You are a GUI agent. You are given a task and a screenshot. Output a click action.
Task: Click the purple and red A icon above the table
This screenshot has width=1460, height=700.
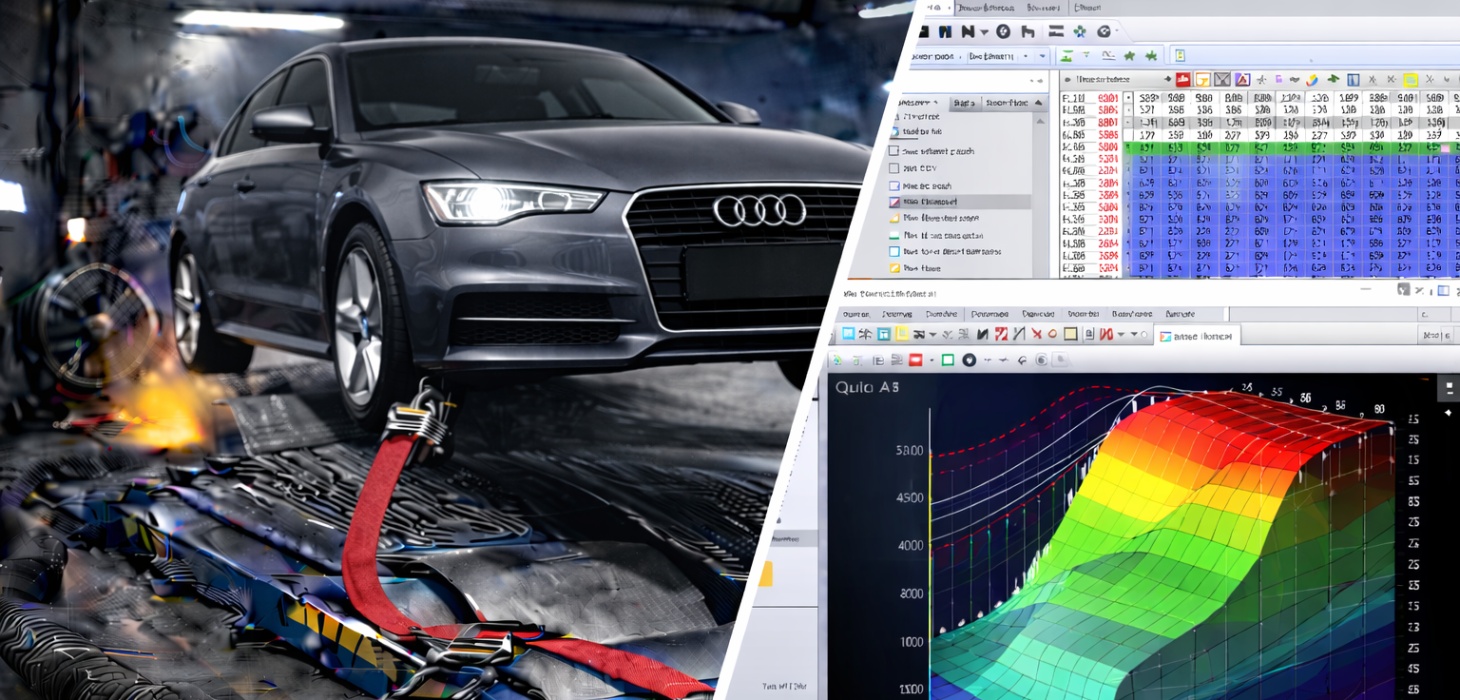pyautogui.click(x=1242, y=80)
